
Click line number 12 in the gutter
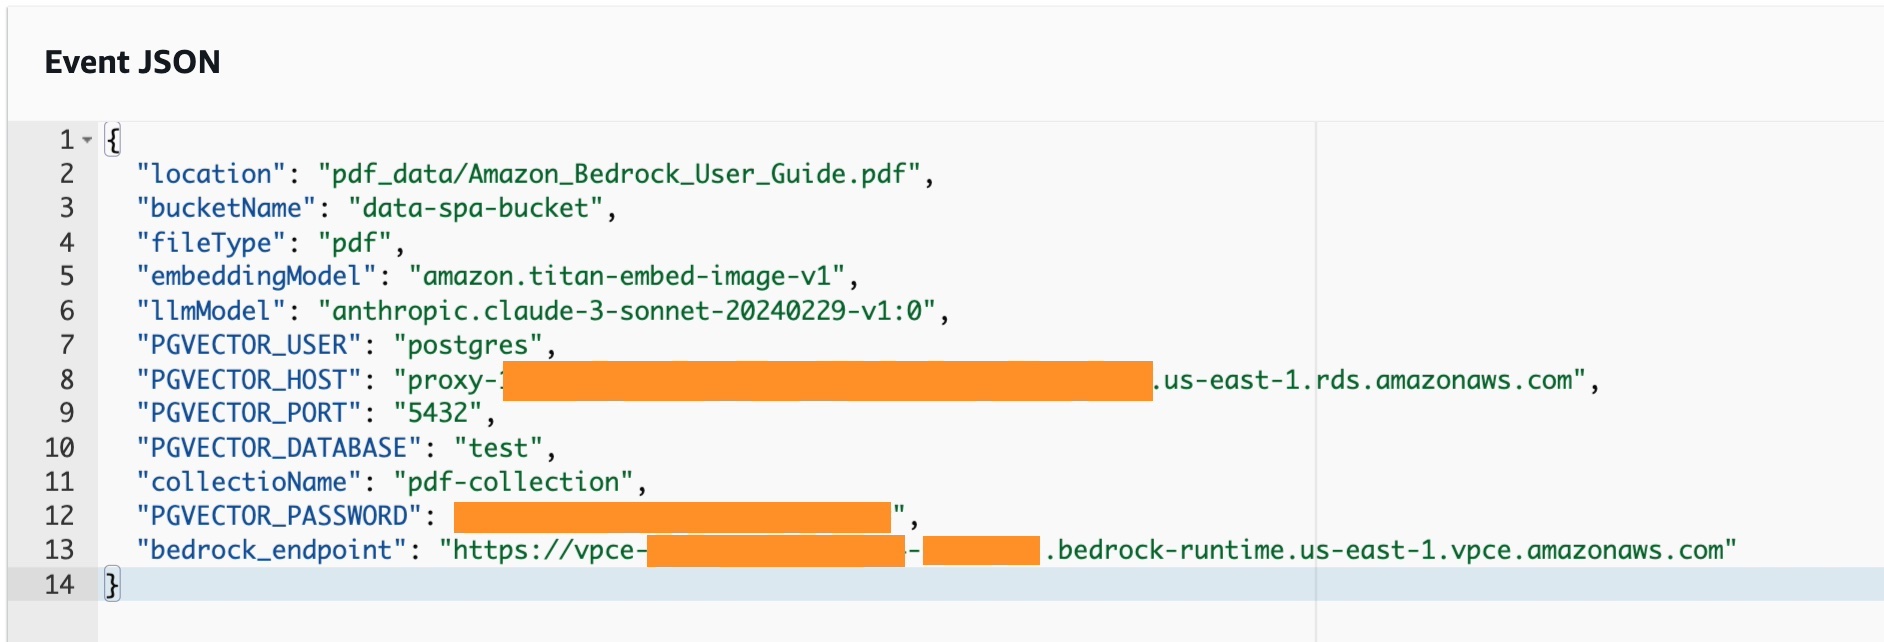click(x=59, y=516)
